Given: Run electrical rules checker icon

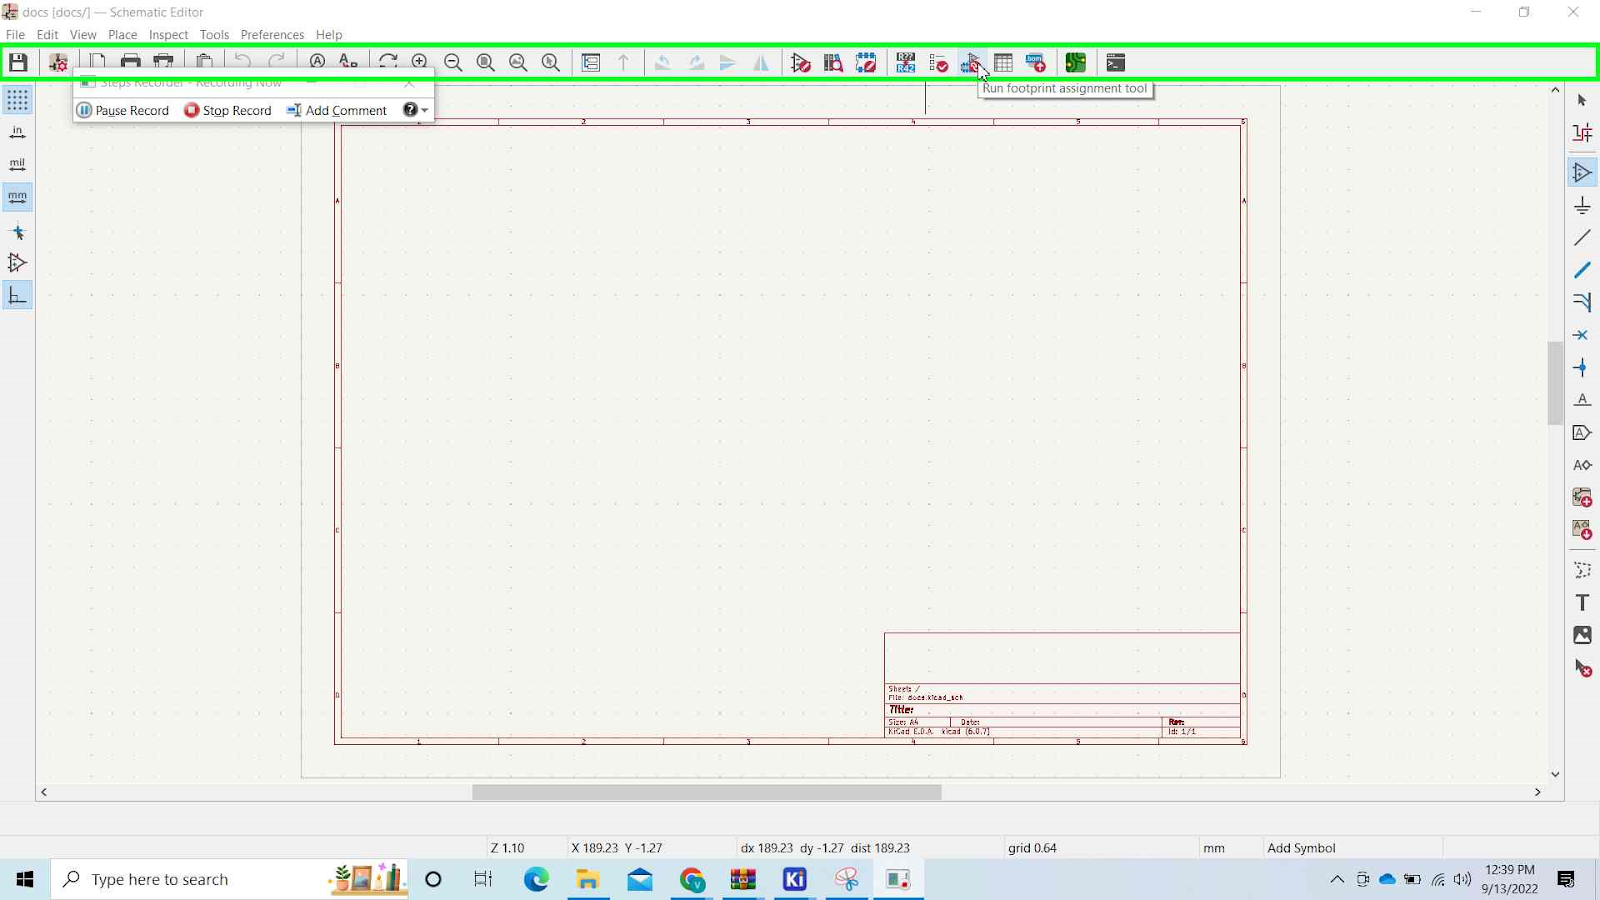Looking at the screenshot, I should (938, 63).
